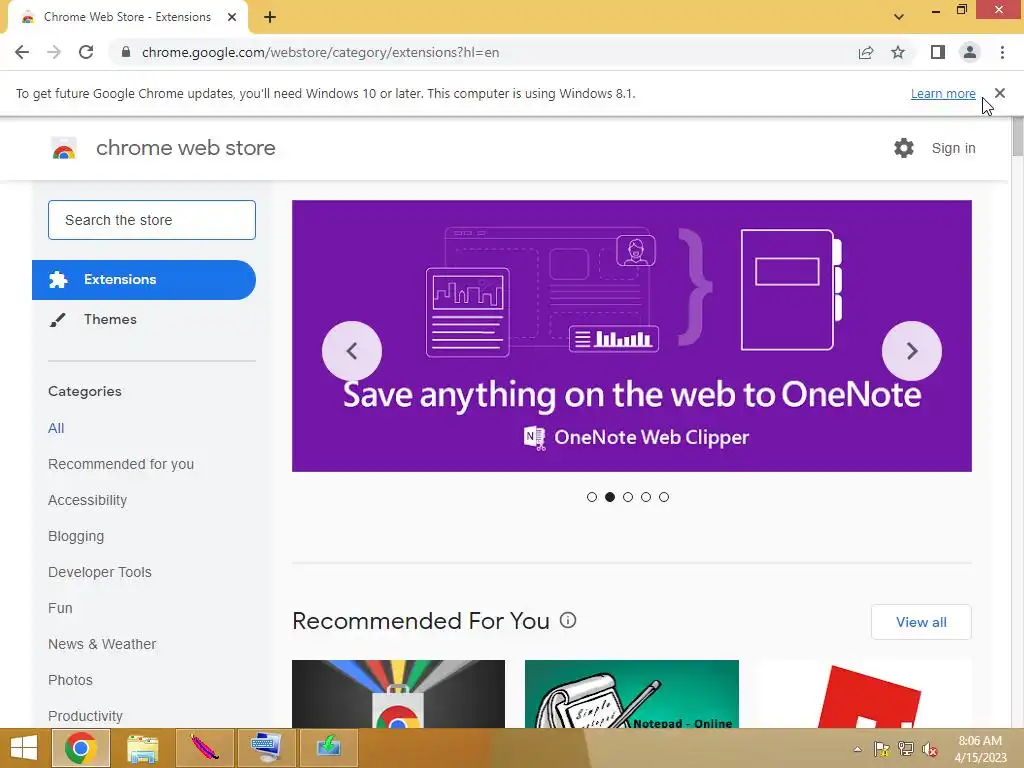Click info icon beside Recommended For You

[568, 620]
